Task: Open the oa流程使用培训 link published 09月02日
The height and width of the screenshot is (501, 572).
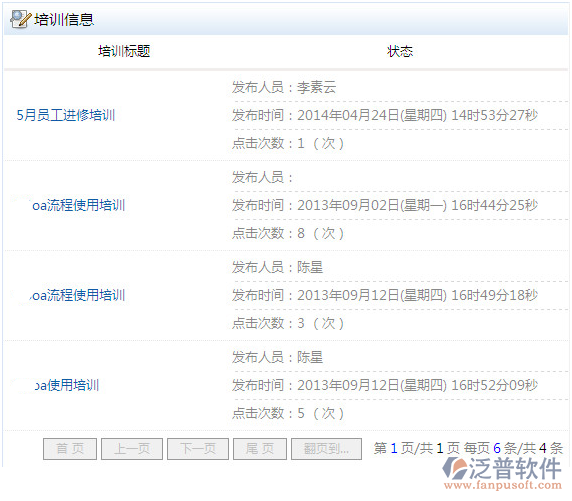Action: (79, 205)
